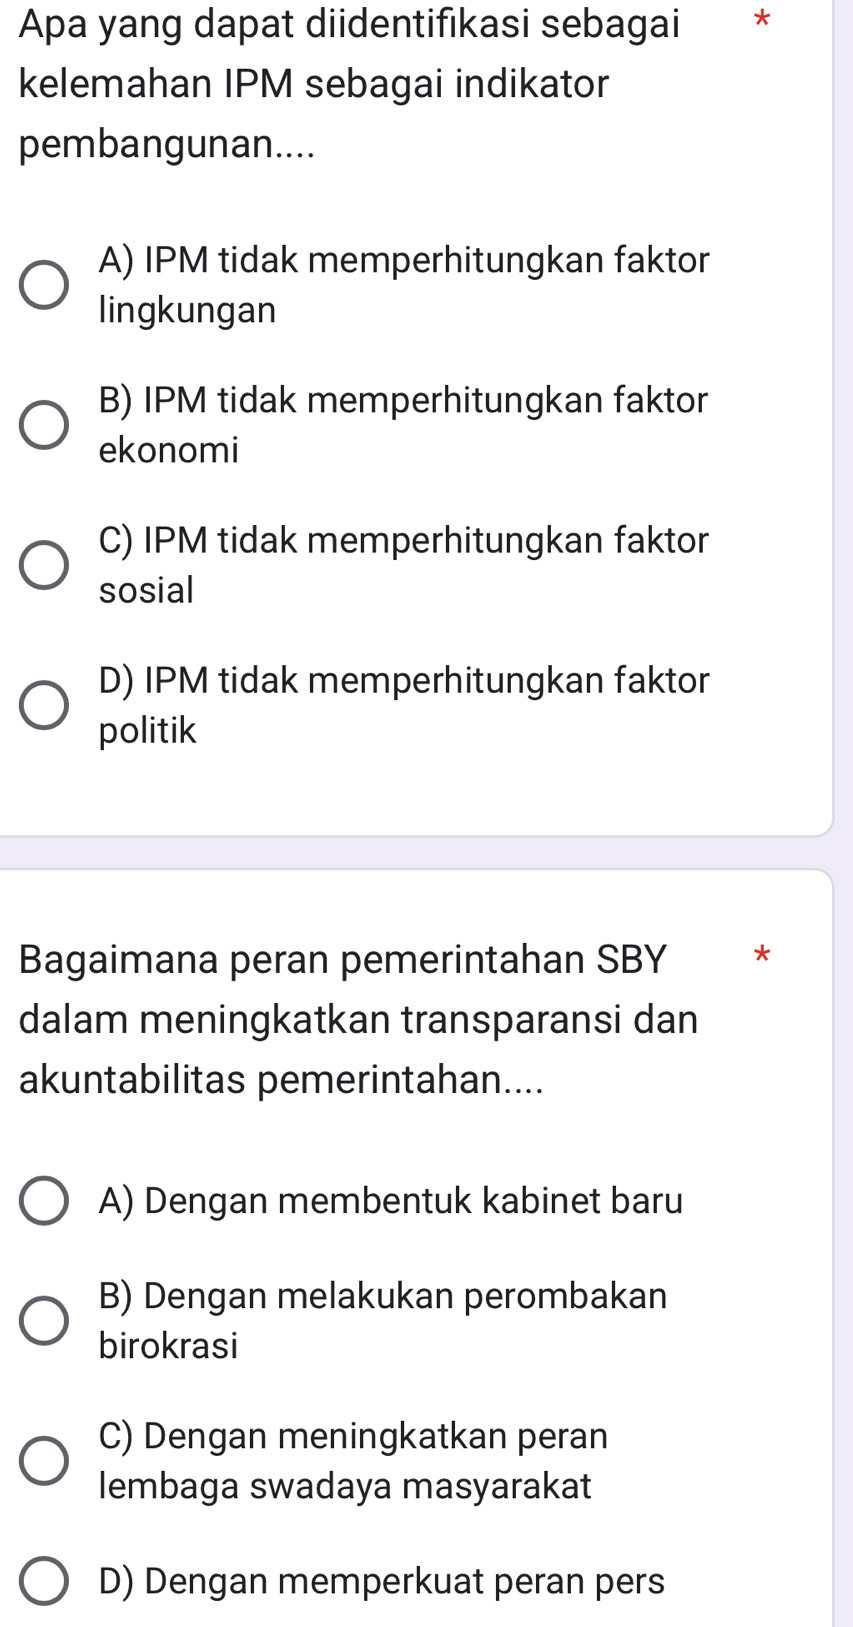Click red required asterisk on SBY question
This screenshot has width=853, height=1627.
[762, 955]
